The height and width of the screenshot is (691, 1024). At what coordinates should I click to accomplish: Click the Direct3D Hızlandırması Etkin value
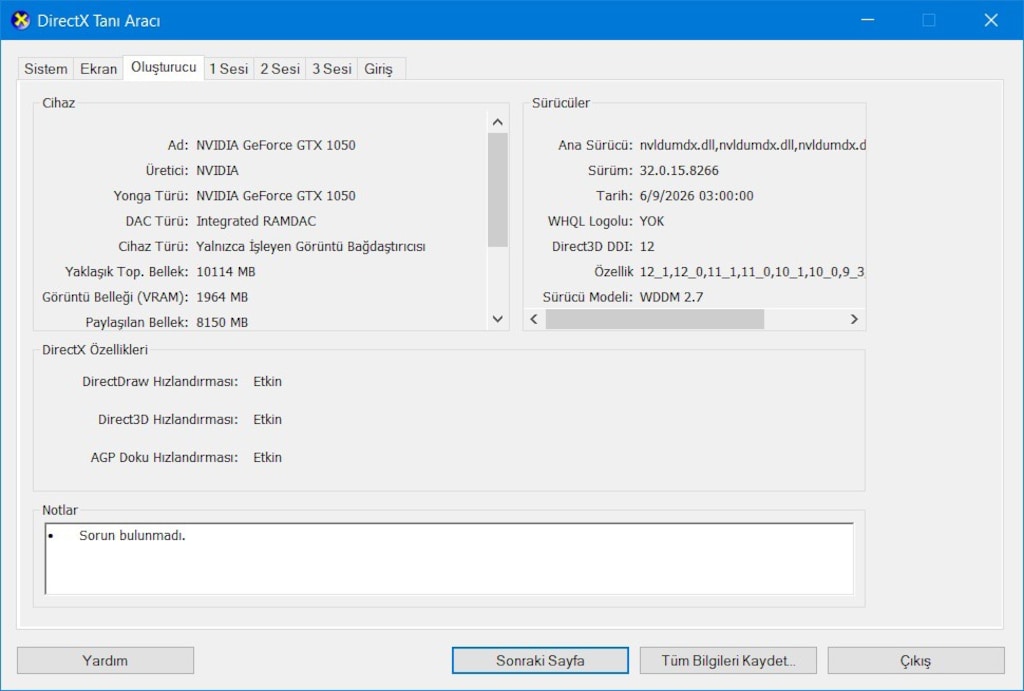[x=268, y=419]
